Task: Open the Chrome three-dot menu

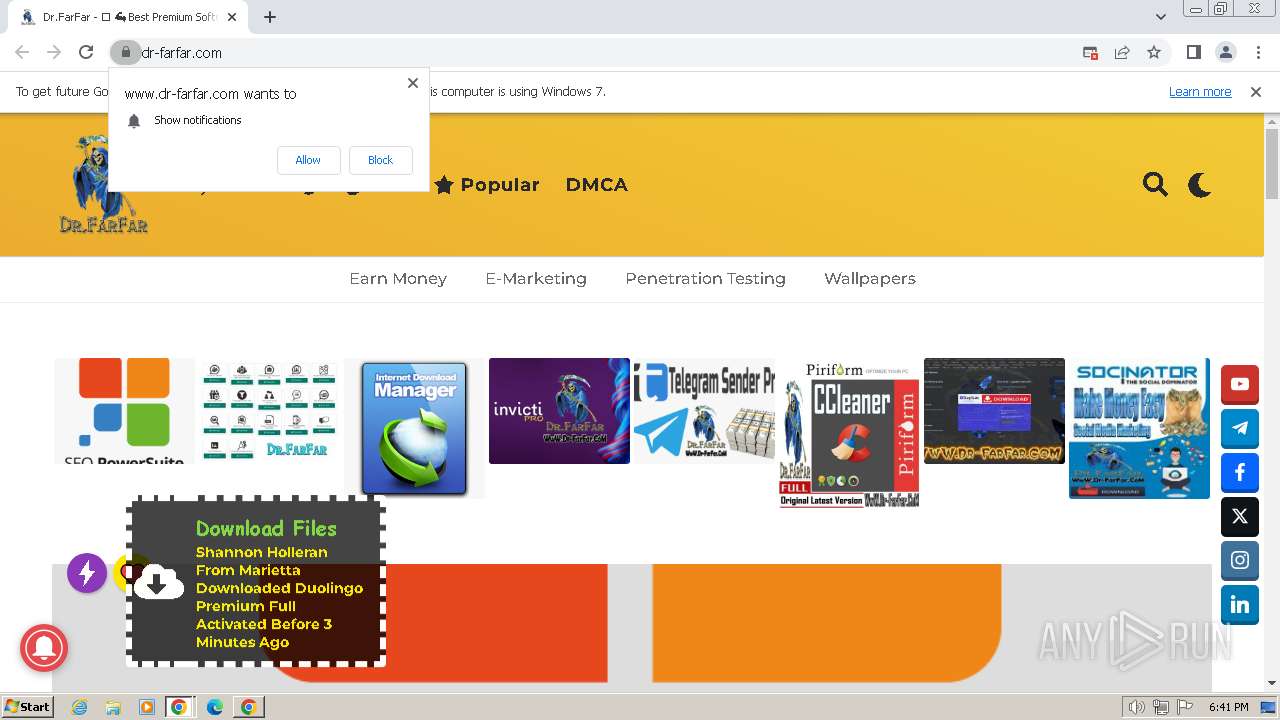Action: [1259, 52]
